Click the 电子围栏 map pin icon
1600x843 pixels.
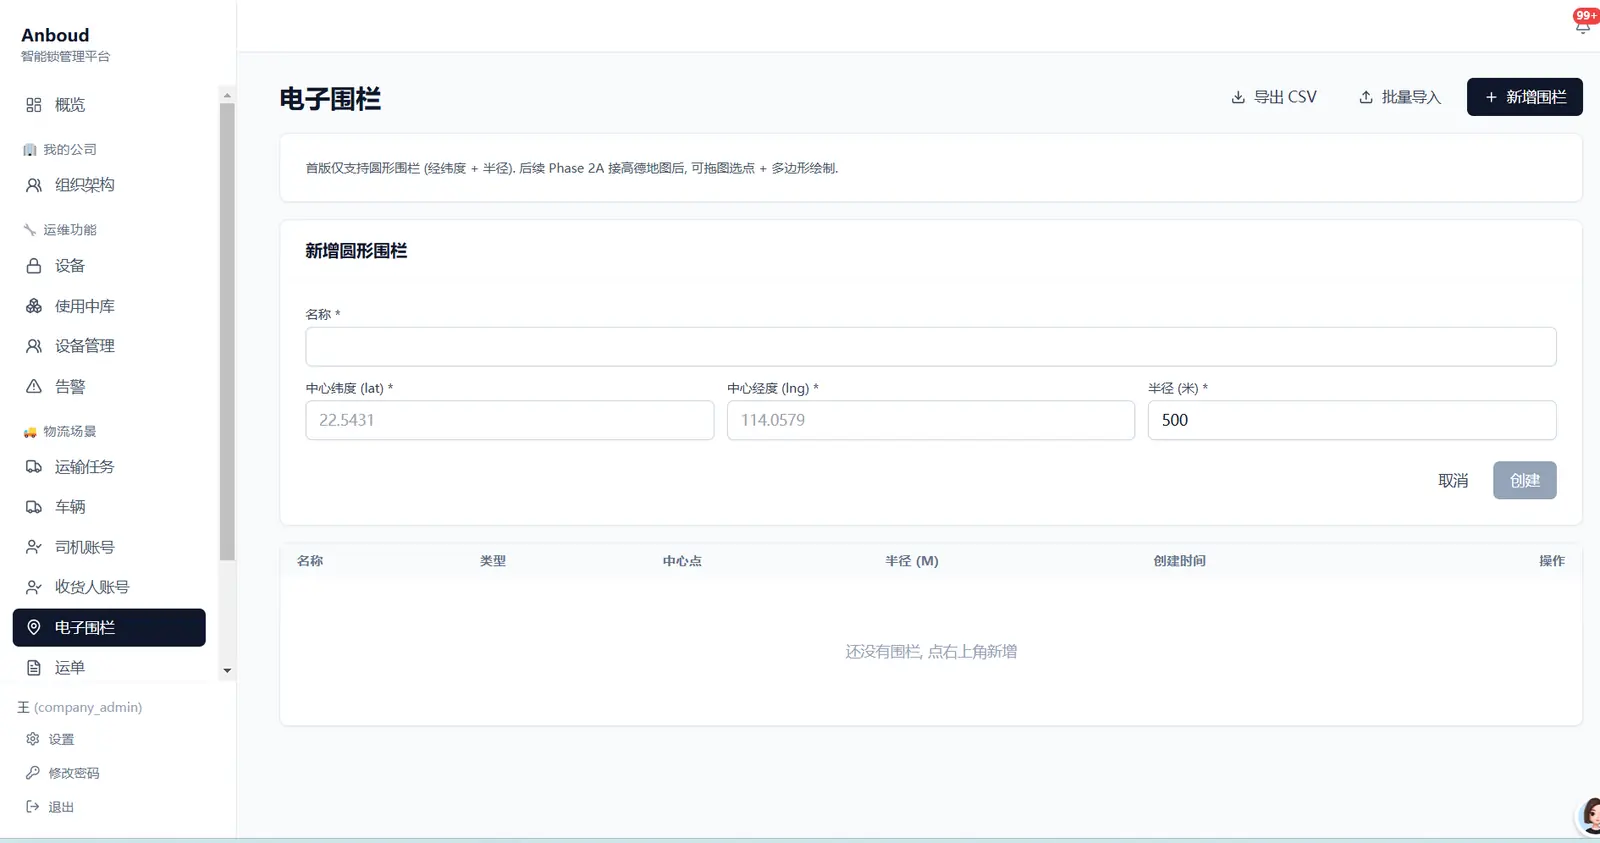[34, 627]
